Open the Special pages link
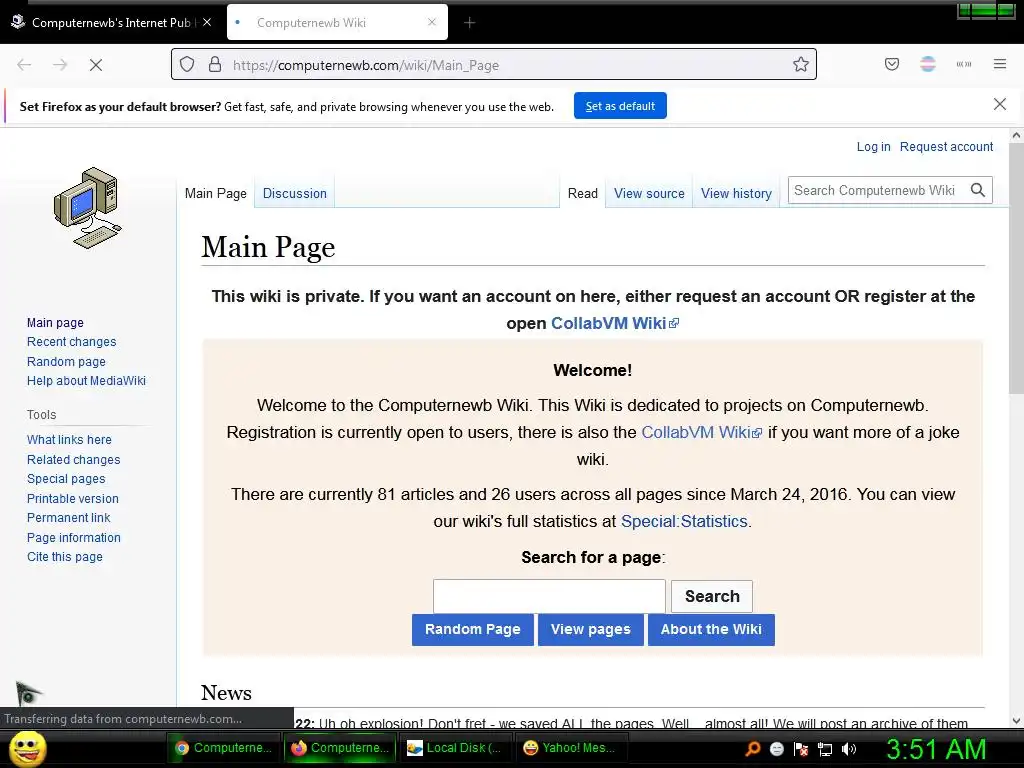Viewport: 1024px width, 768px height. (66, 479)
